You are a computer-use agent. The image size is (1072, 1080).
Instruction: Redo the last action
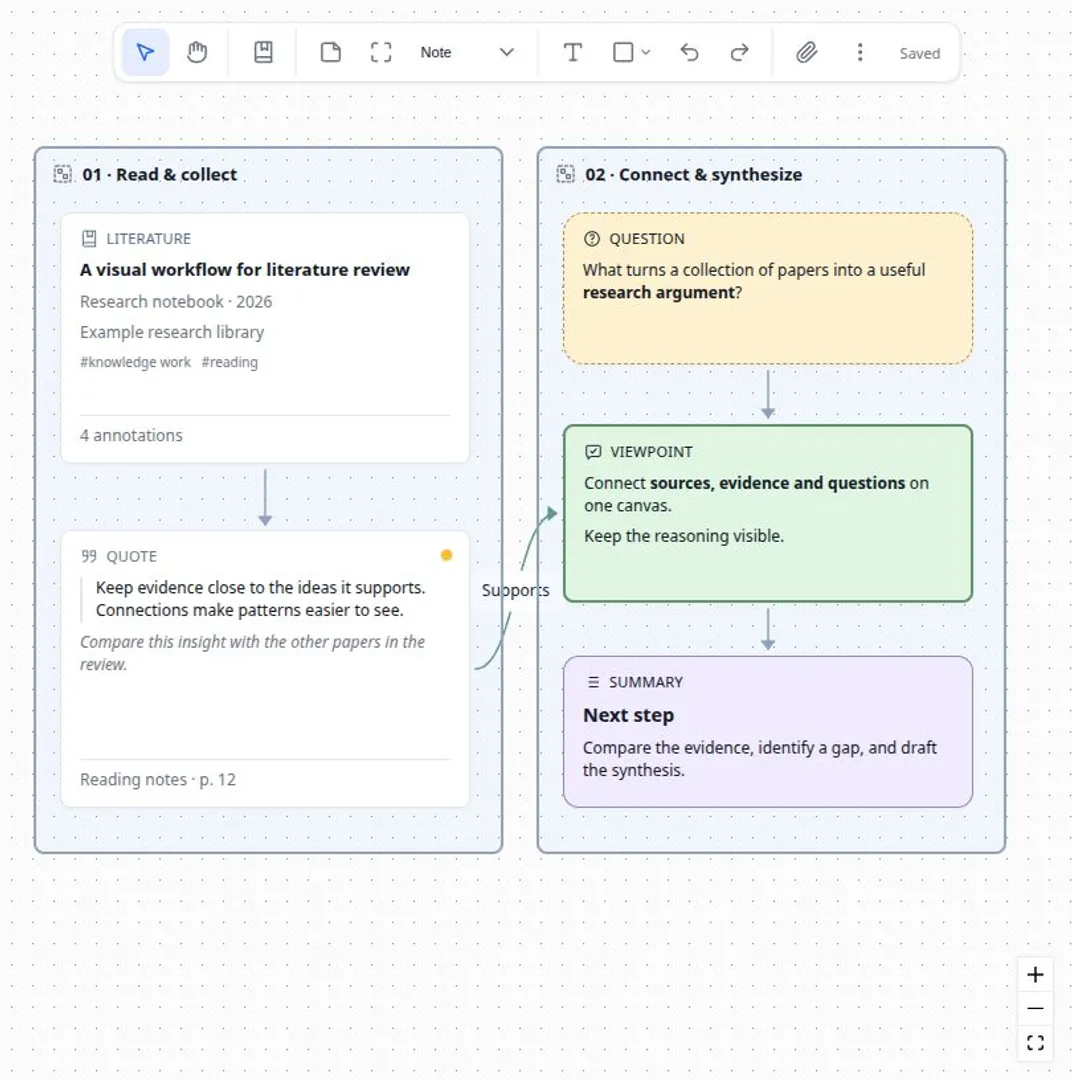(740, 52)
